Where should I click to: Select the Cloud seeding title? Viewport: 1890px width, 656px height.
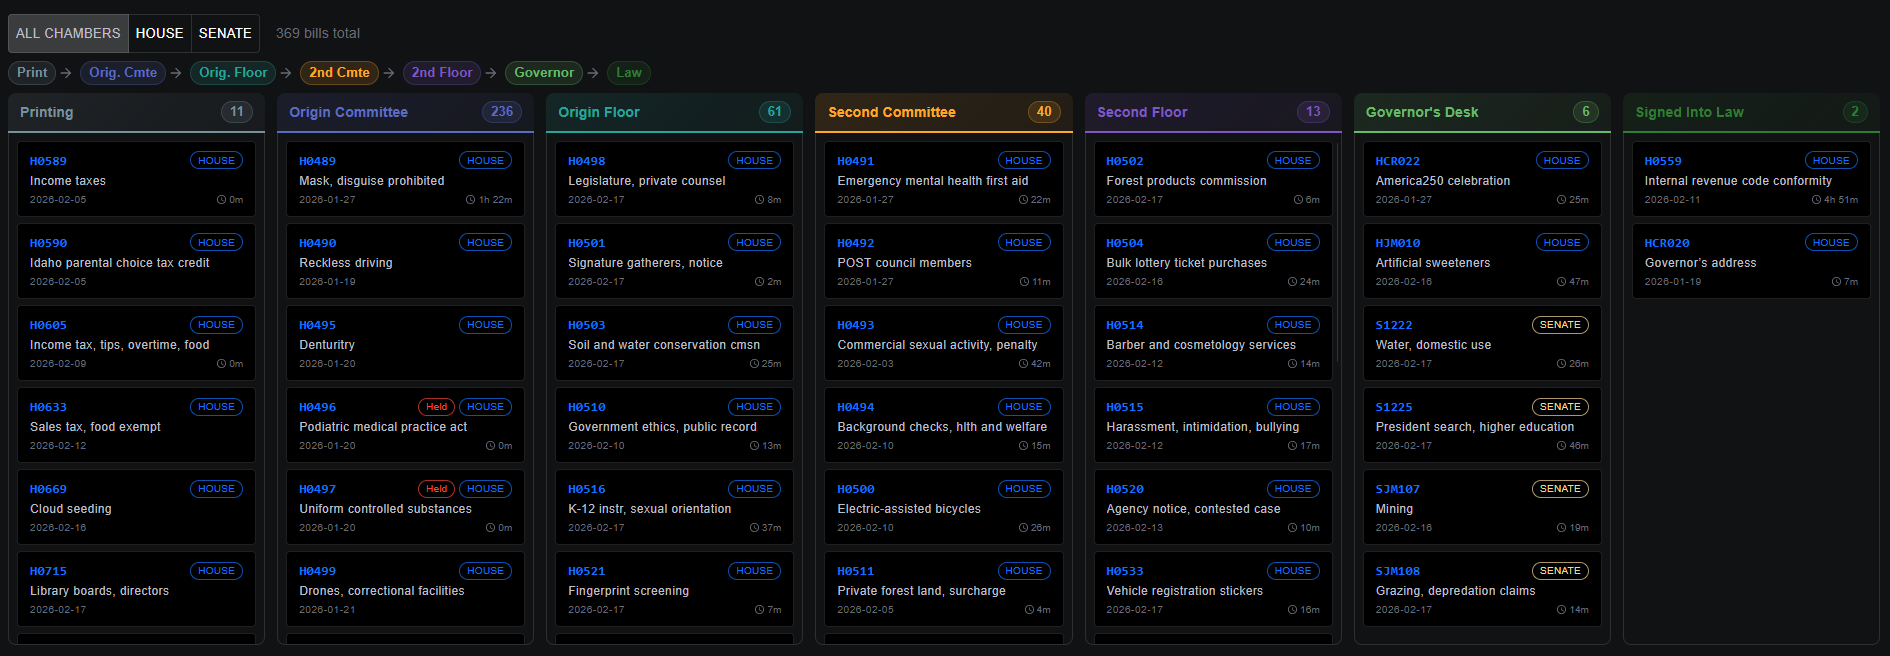pyautogui.click(x=71, y=509)
